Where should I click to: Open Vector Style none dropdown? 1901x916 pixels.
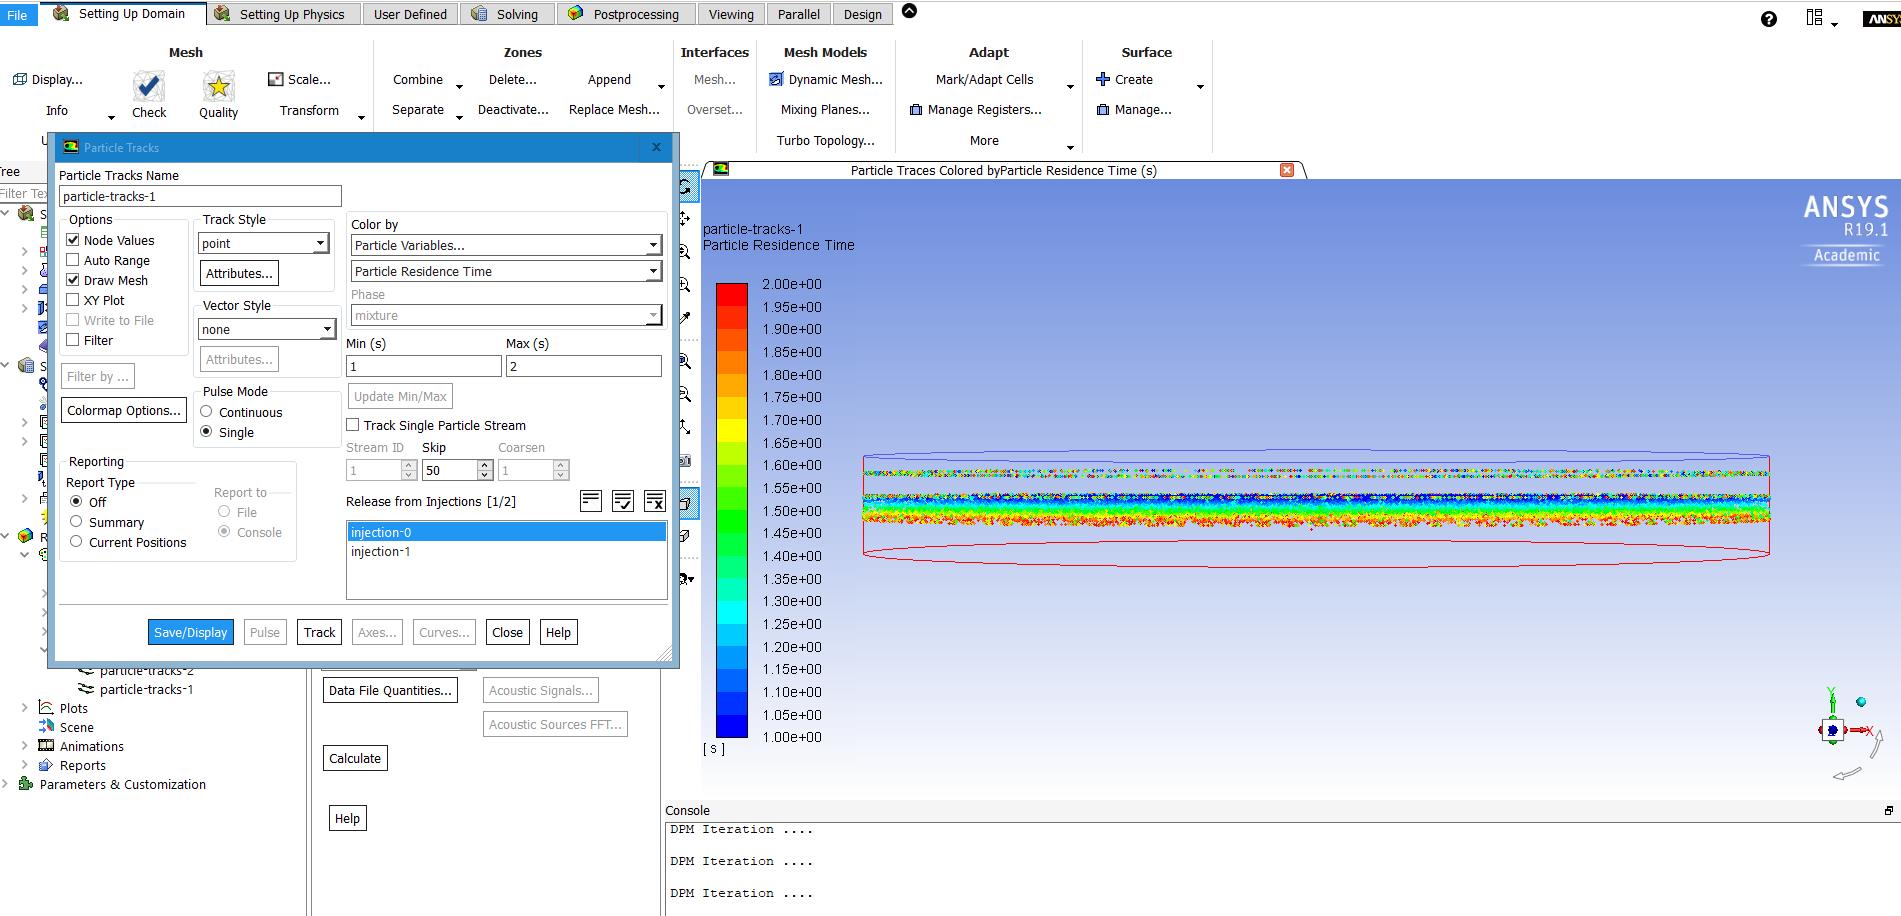click(267, 329)
